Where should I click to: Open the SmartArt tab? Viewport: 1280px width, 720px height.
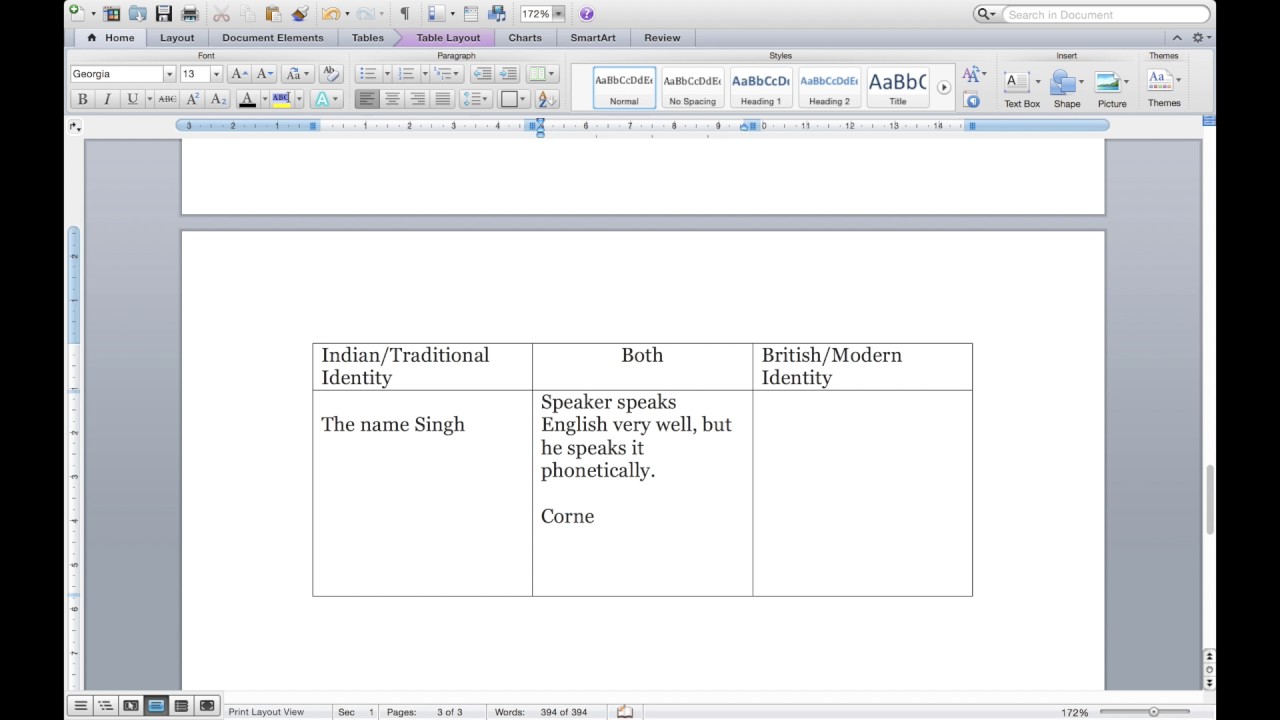(x=593, y=38)
